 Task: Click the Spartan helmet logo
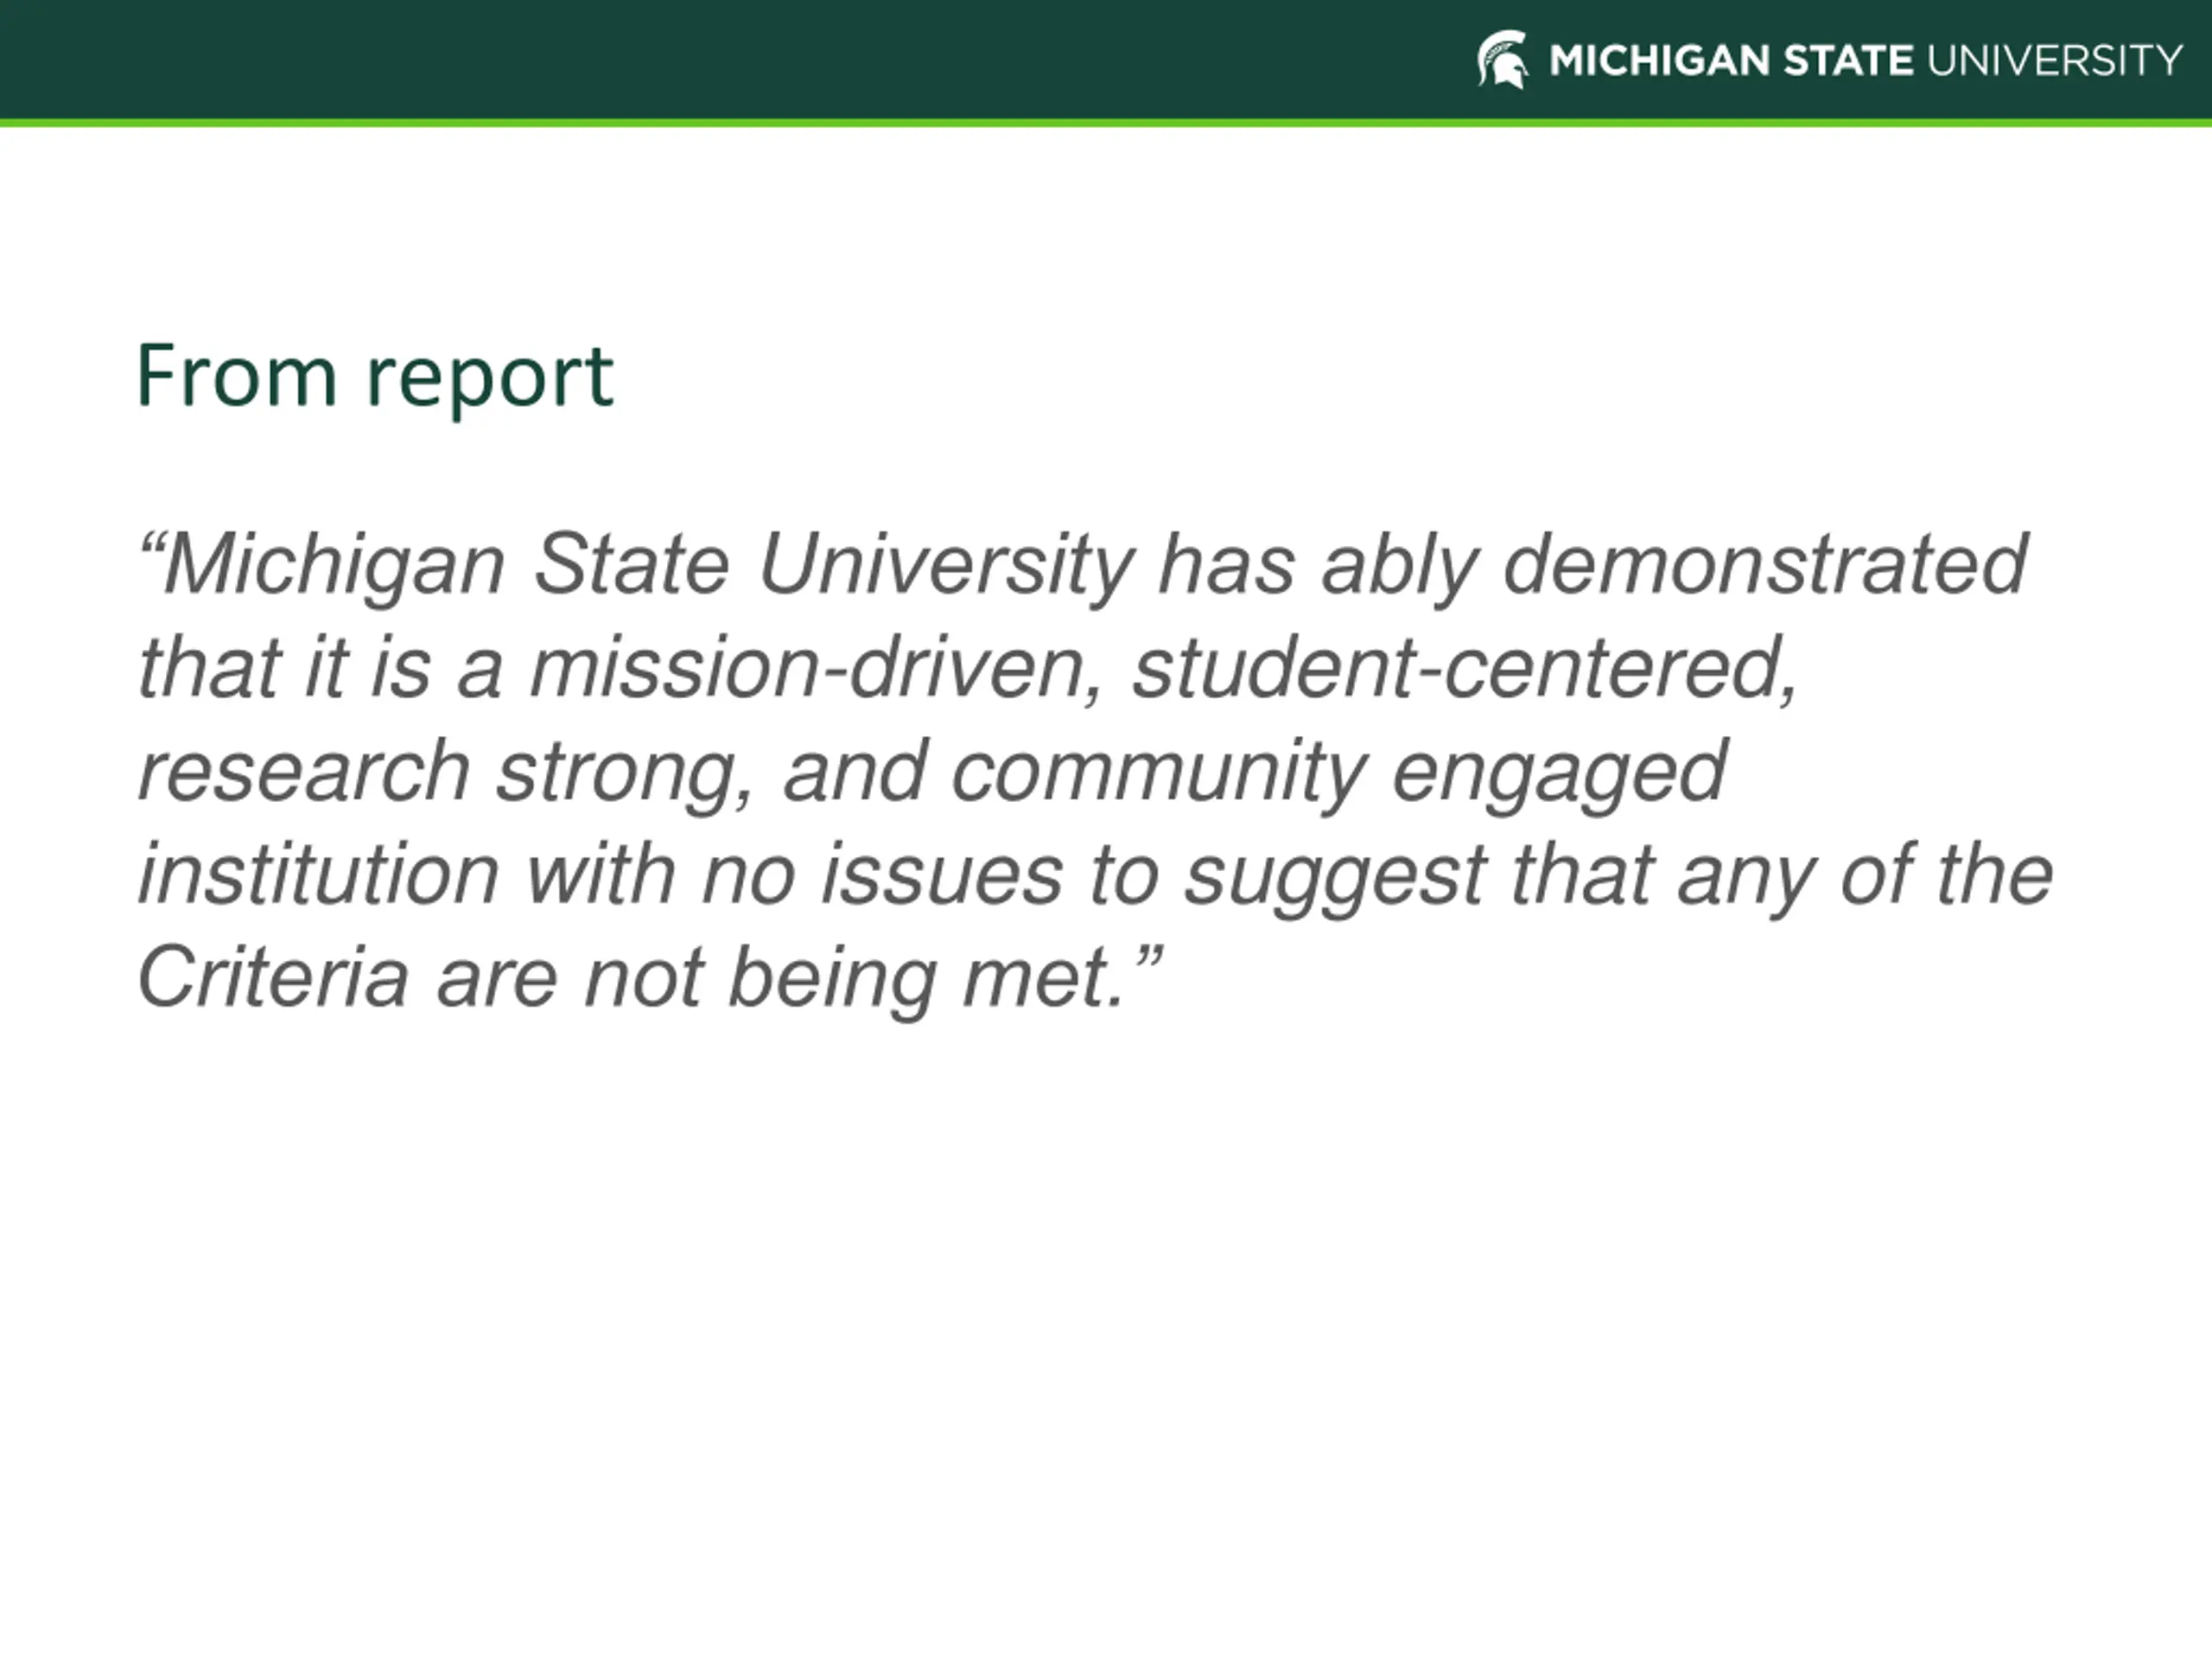pyautogui.click(x=1503, y=60)
